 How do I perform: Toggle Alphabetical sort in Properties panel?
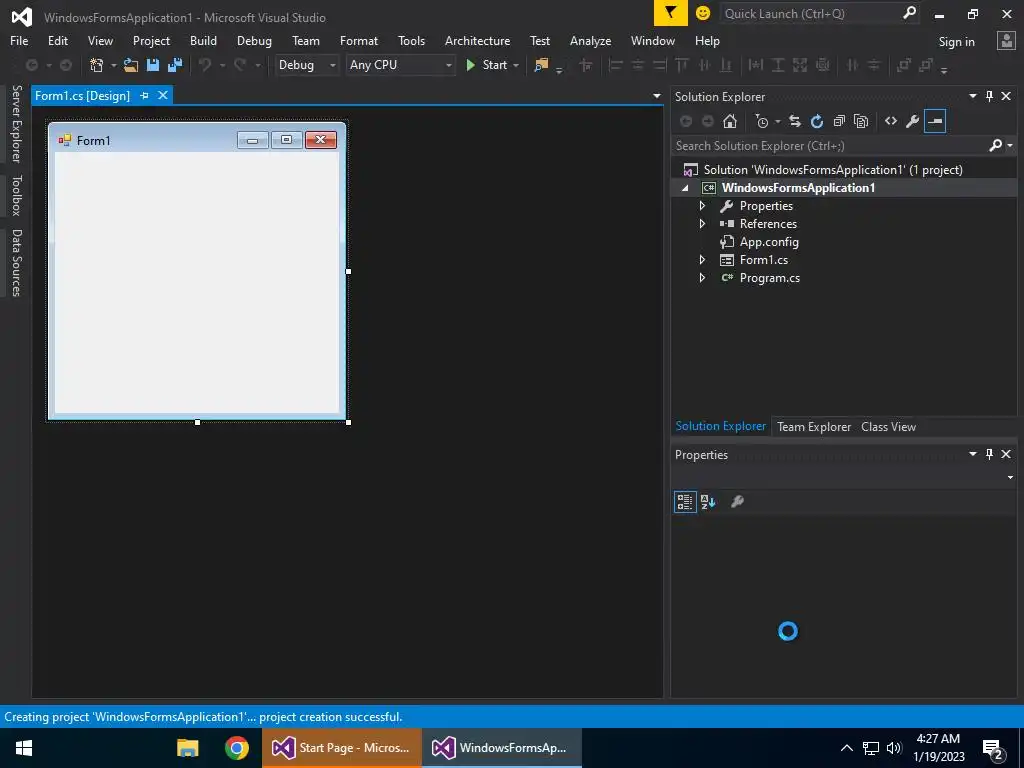708,502
